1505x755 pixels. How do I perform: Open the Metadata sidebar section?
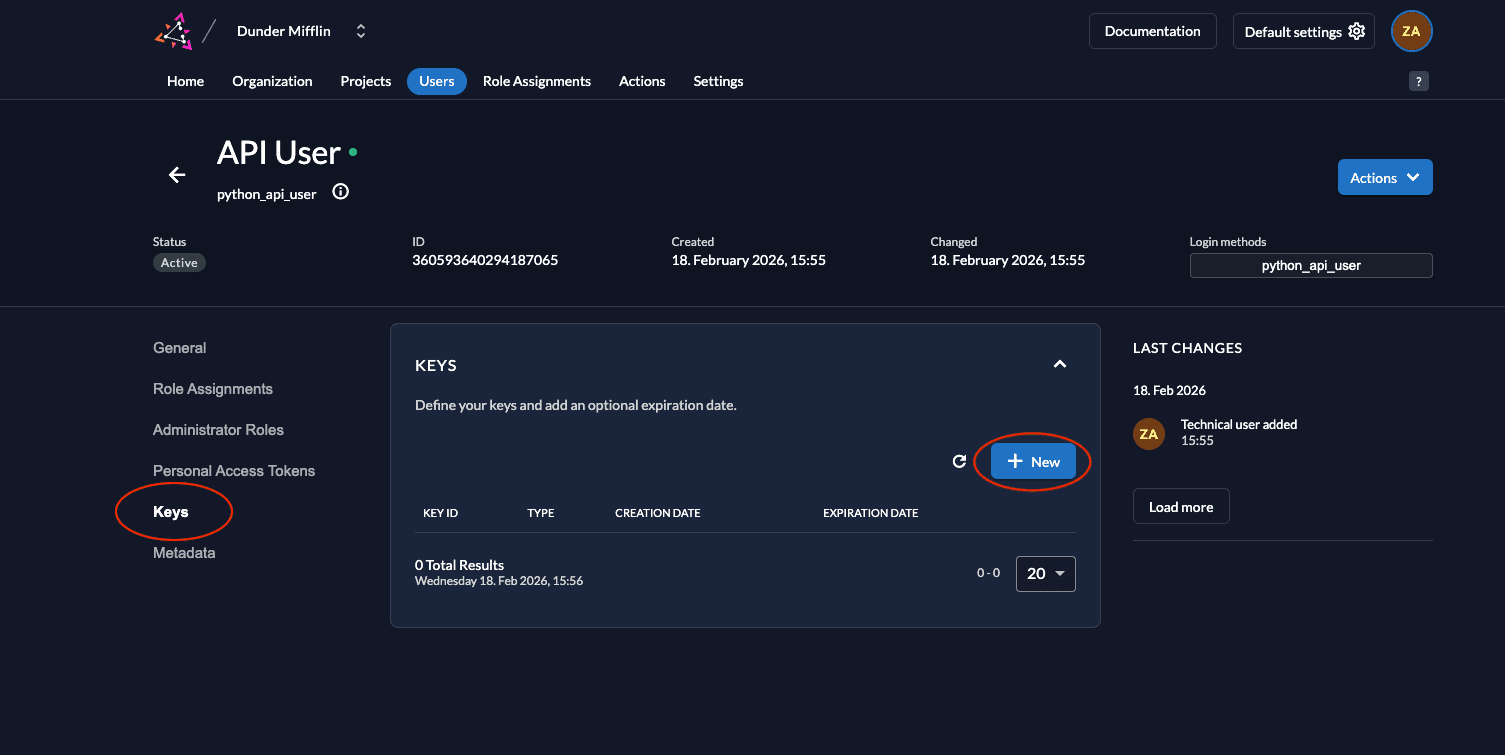(184, 552)
